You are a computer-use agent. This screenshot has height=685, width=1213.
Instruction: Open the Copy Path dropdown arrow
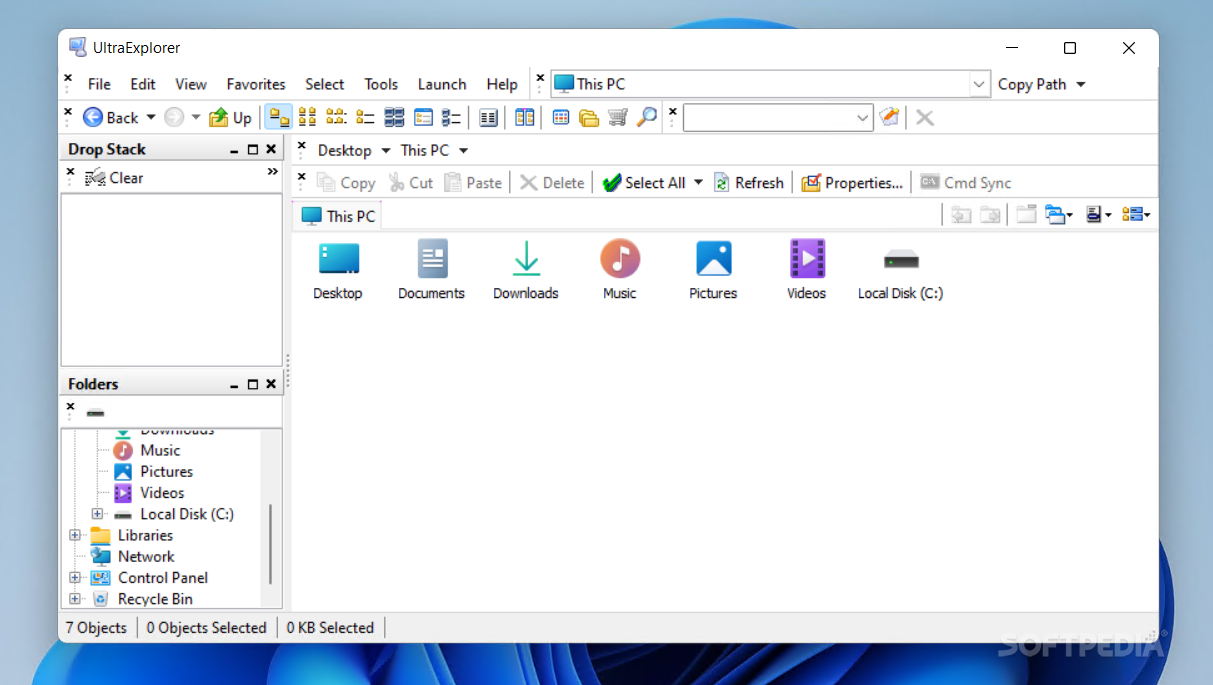tap(1081, 84)
